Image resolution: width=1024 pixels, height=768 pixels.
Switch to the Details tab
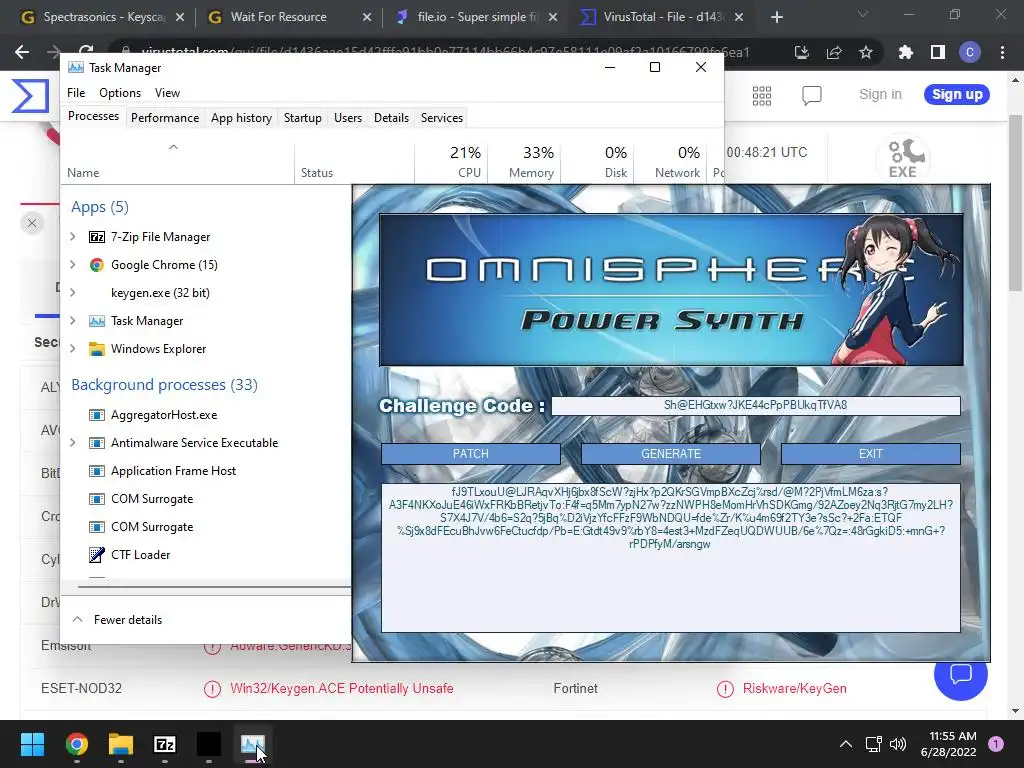pyautogui.click(x=391, y=118)
